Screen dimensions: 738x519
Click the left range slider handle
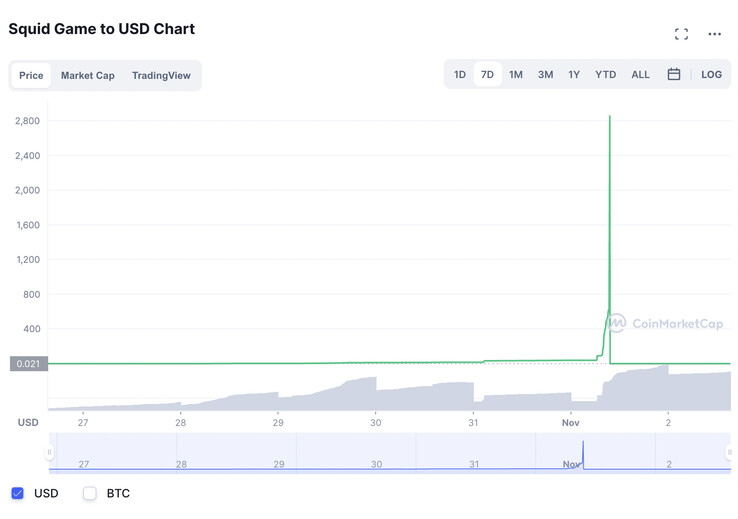(x=49, y=452)
